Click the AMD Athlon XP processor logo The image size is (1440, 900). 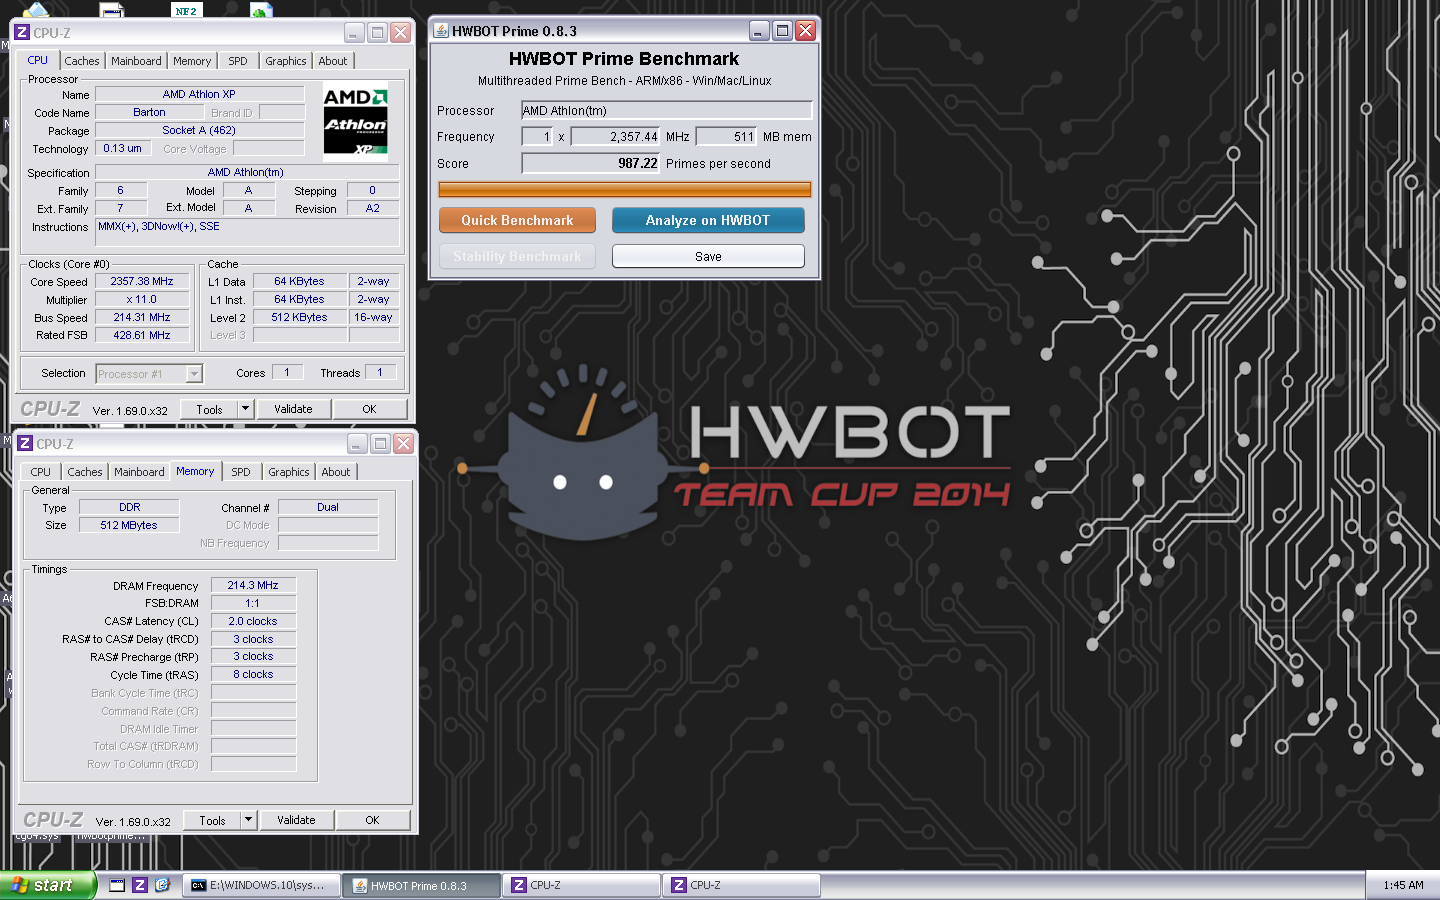[355, 122]
